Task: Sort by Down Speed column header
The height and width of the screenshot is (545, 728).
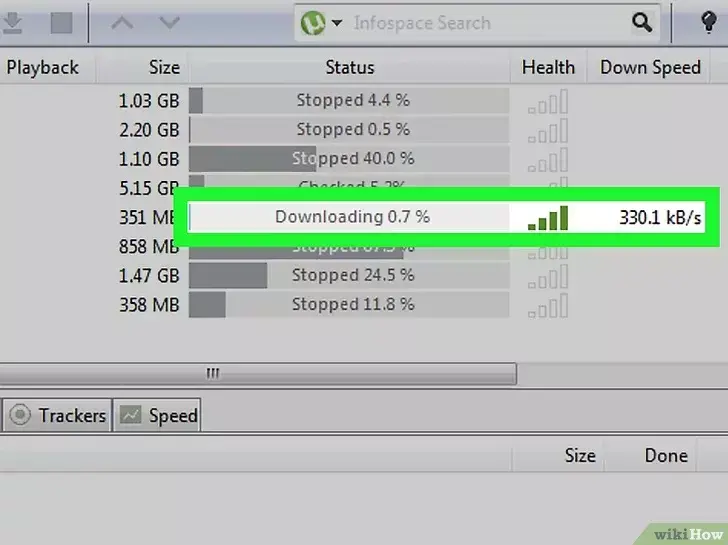Action: [x=649, y=68]
